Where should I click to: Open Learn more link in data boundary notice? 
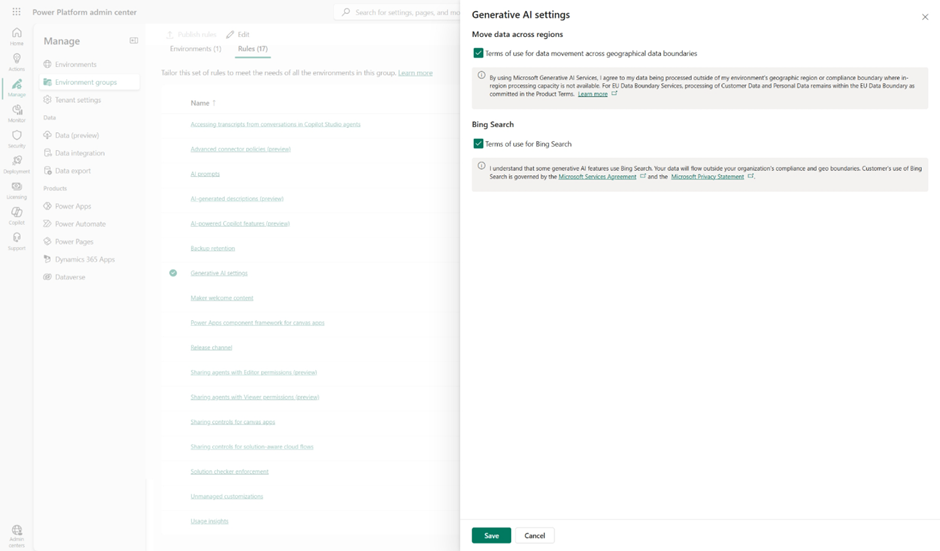[593, 94]
